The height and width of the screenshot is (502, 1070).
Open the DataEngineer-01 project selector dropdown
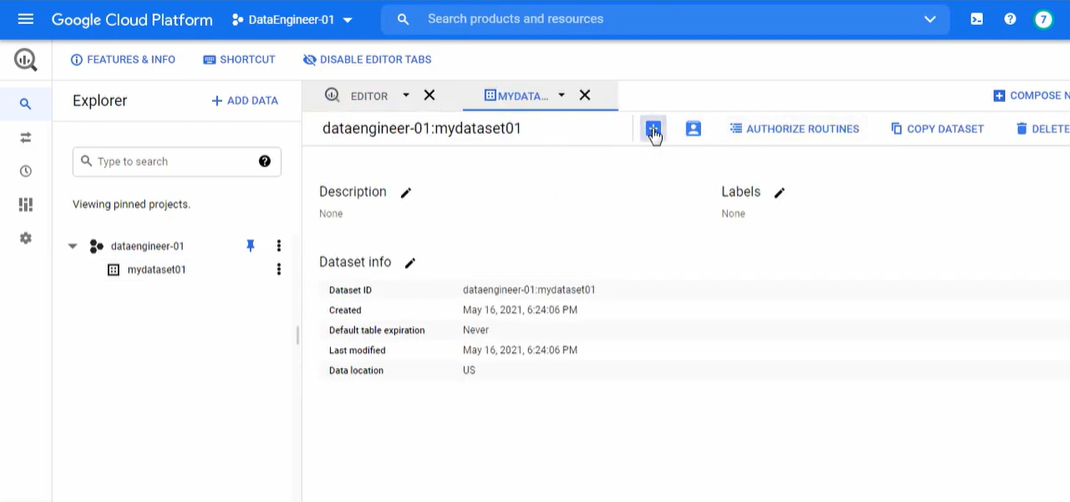point(292,20)
